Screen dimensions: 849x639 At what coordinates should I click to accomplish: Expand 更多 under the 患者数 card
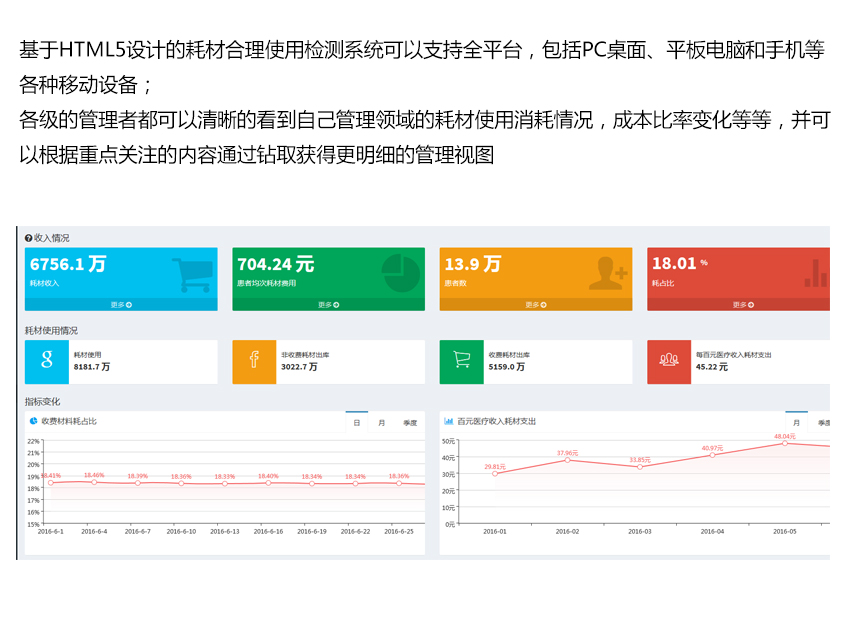pyautogui.click(x=536, y=304)
